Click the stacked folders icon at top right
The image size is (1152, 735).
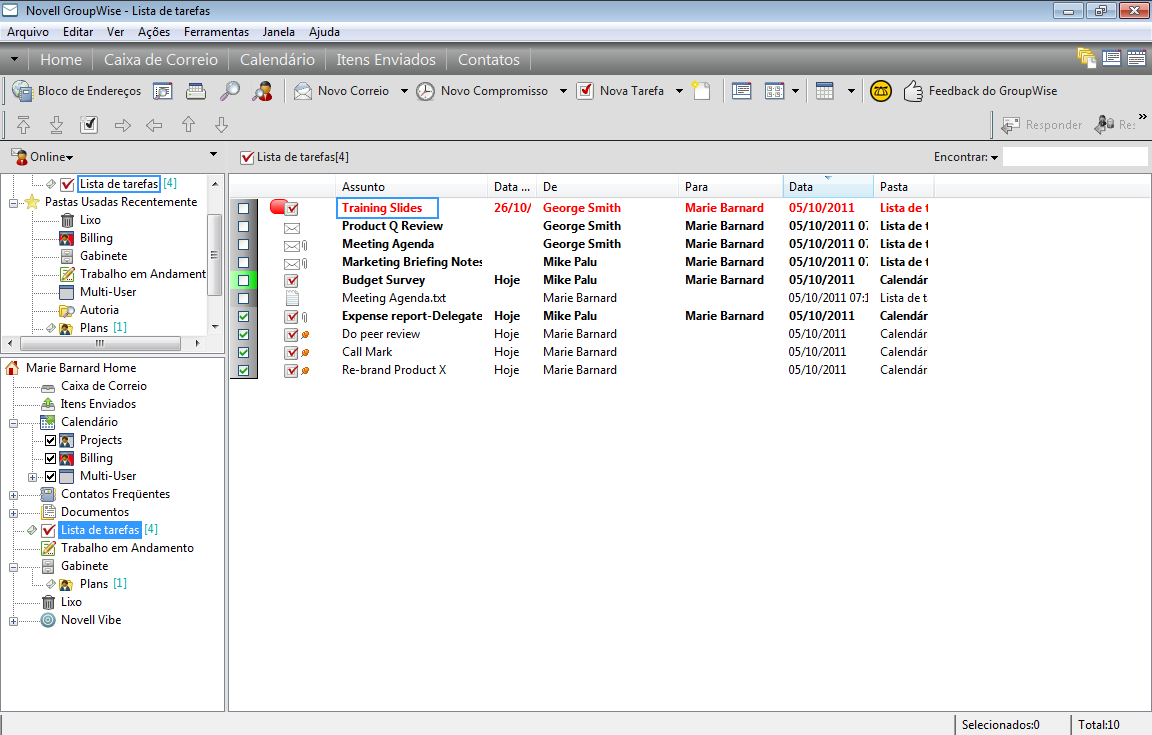tap(1087, 58)
